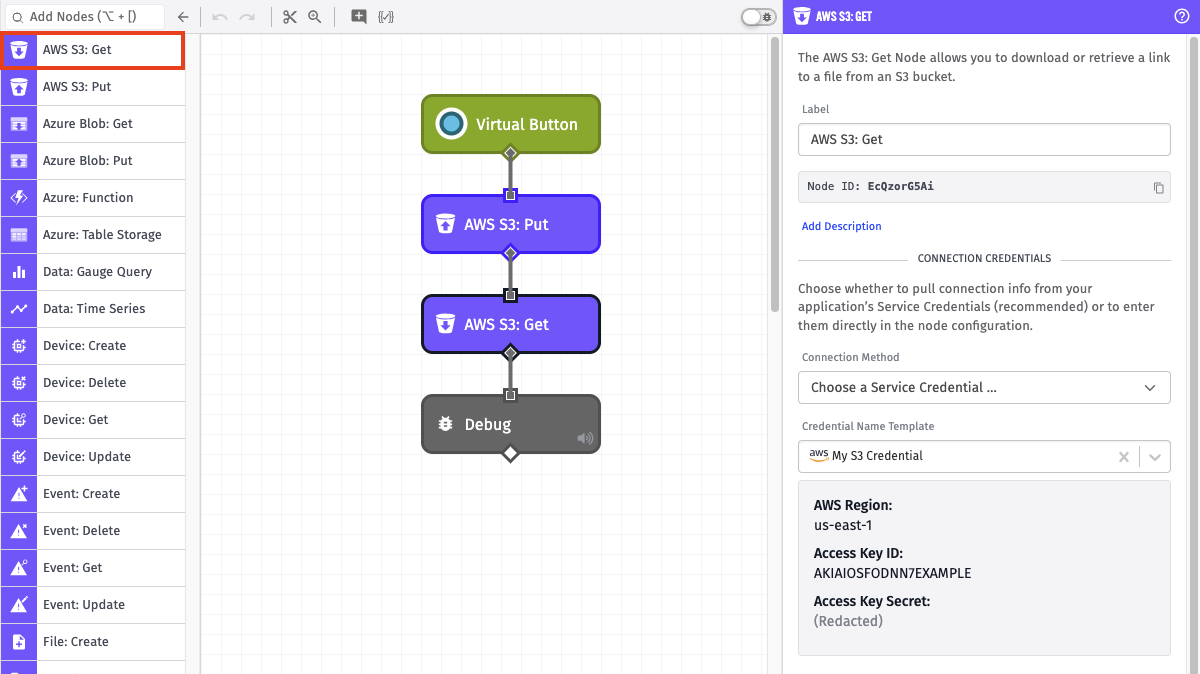
Task: Click the us-east-1 region value
Action: (843, 525)
